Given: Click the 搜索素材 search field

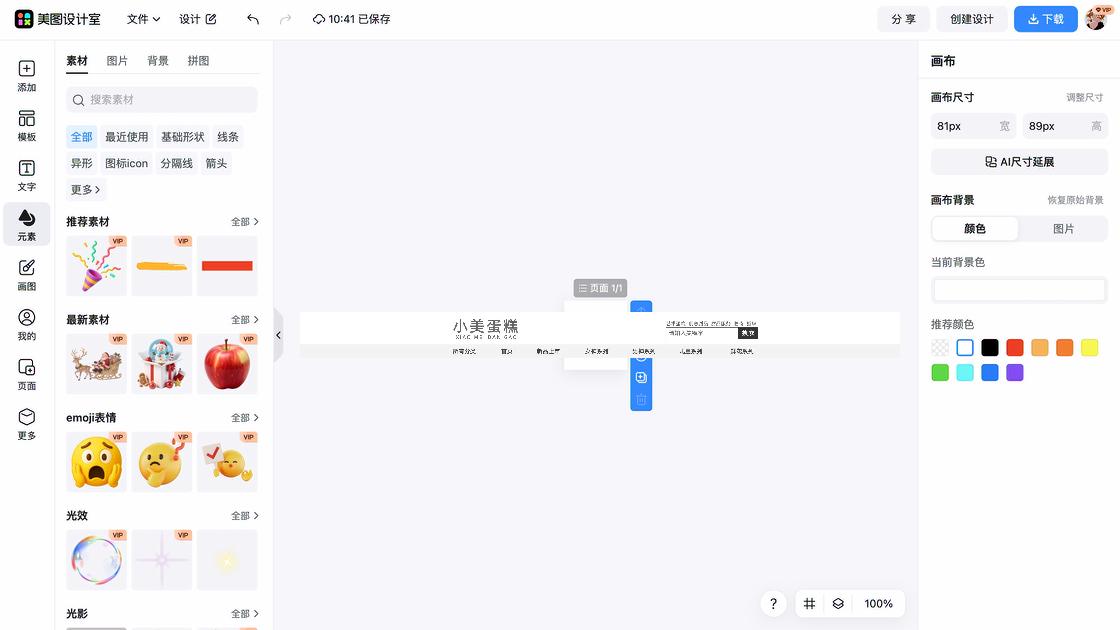Looking at the screenshot, I should [161, 100].
